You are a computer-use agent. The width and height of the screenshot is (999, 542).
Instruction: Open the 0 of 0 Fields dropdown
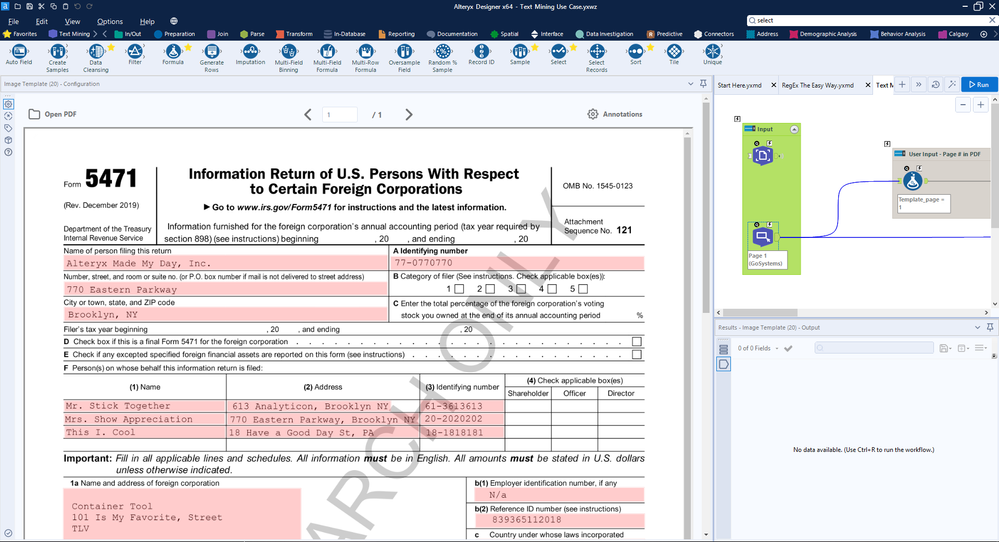coord(758,348)
